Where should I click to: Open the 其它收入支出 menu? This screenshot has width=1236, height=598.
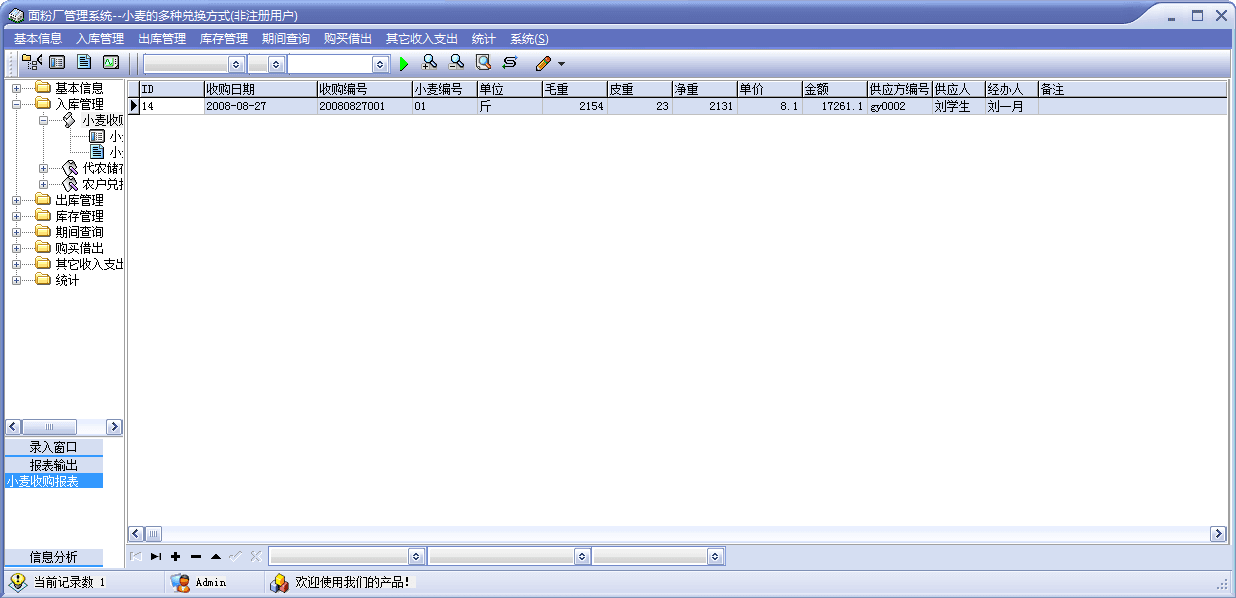coord(422,39)
